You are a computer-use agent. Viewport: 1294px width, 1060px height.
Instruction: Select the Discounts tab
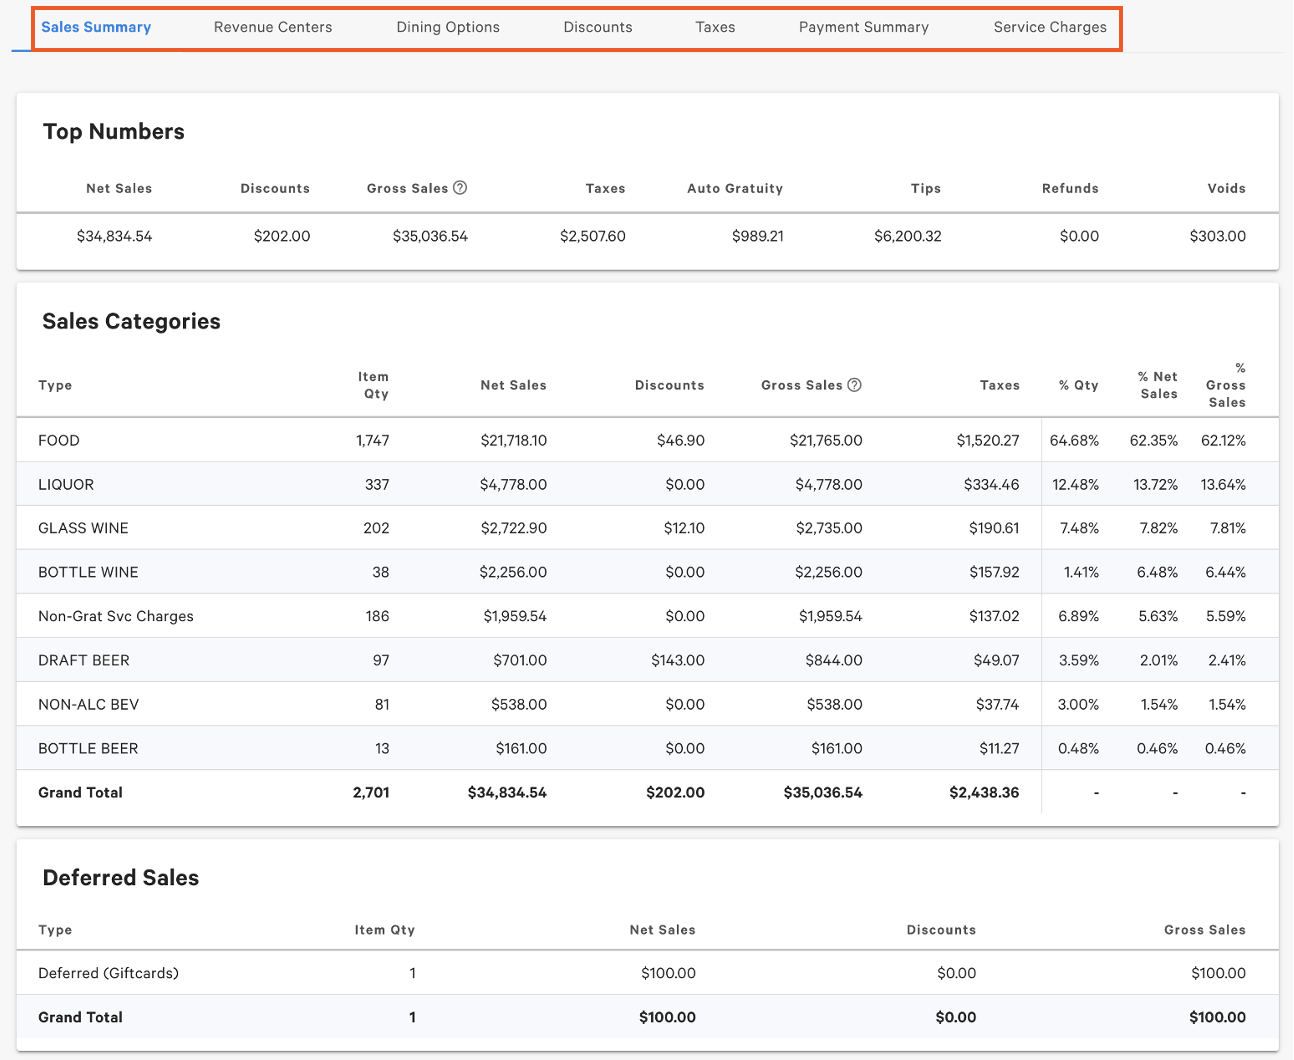597,27
